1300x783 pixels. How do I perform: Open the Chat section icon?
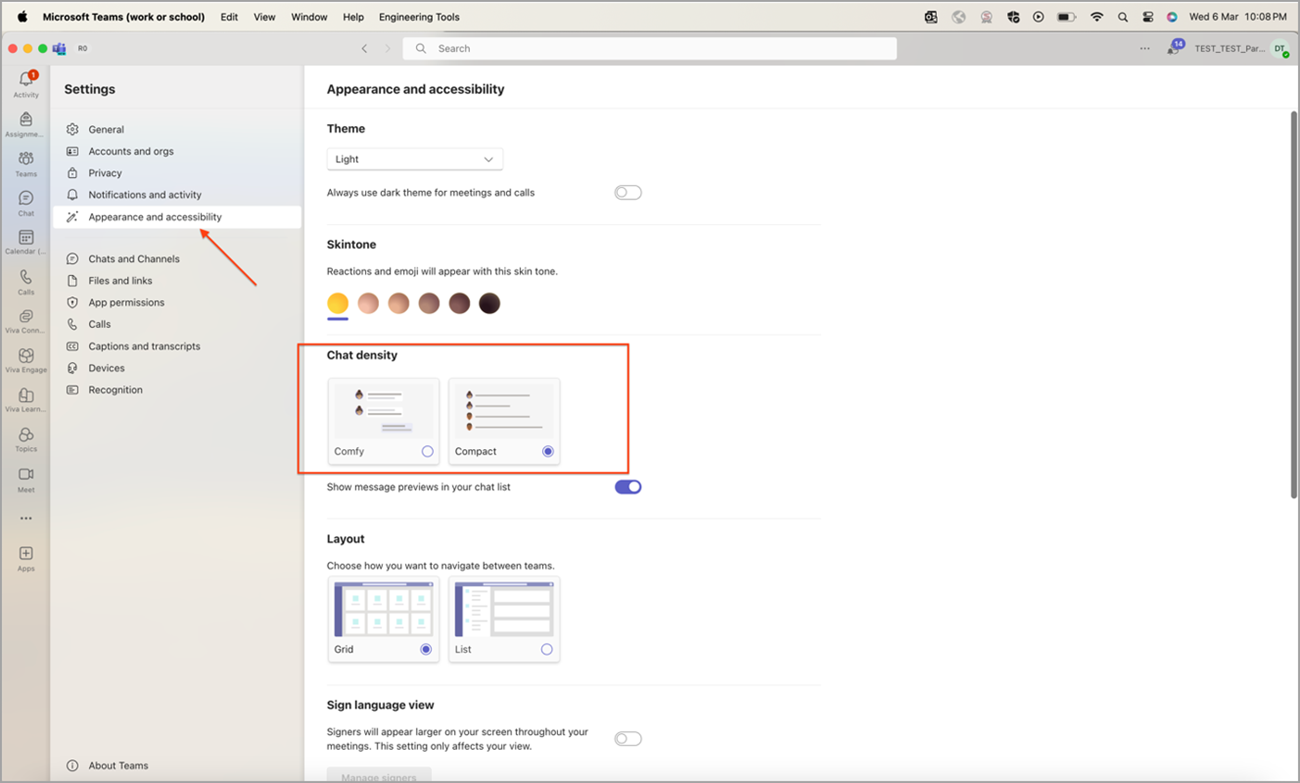tap(26, 203)
